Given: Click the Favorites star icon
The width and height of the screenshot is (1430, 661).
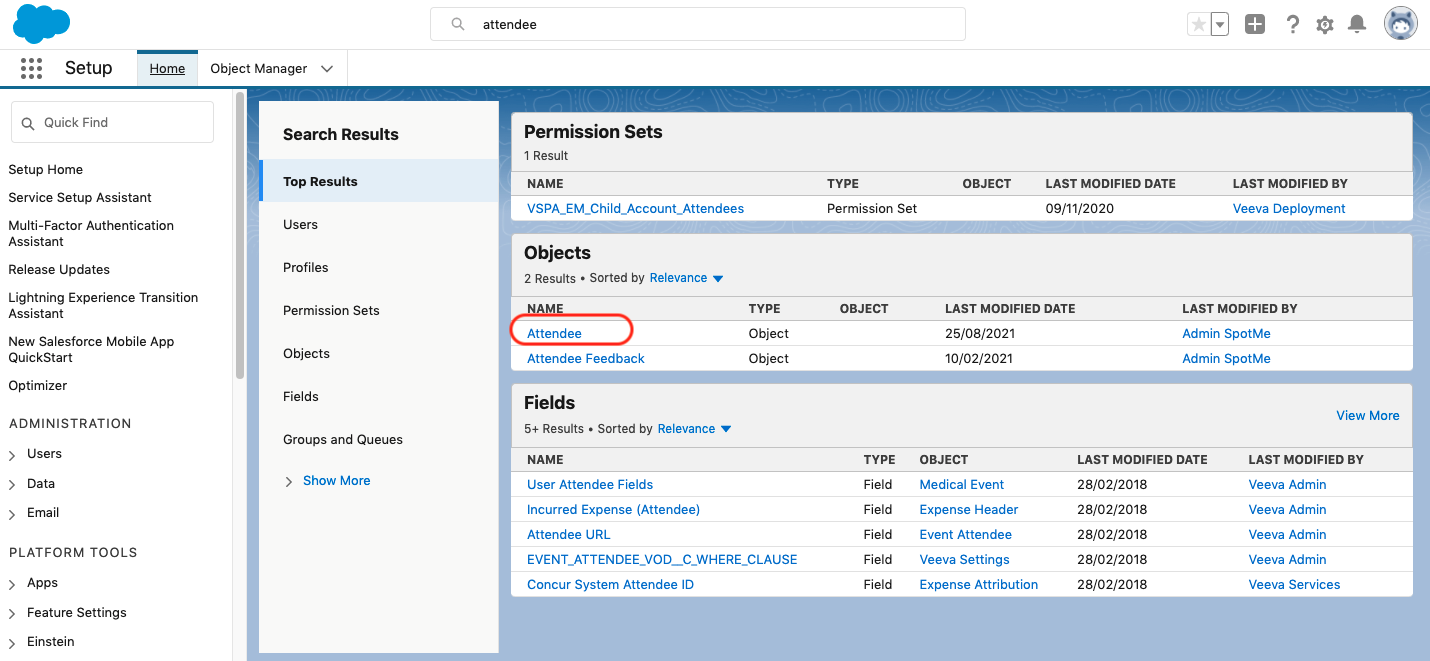Looking at the screenshot, I should pyautogui.click(x=1198, y=25).
